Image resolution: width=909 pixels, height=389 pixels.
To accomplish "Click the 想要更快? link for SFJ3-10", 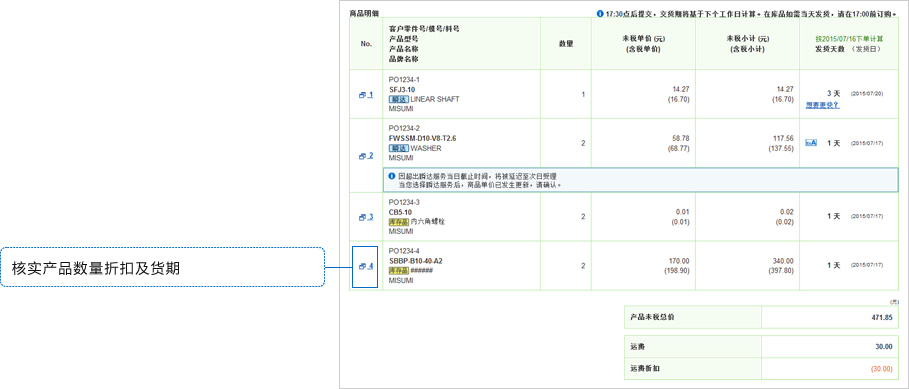I will [x=822, y=105].
